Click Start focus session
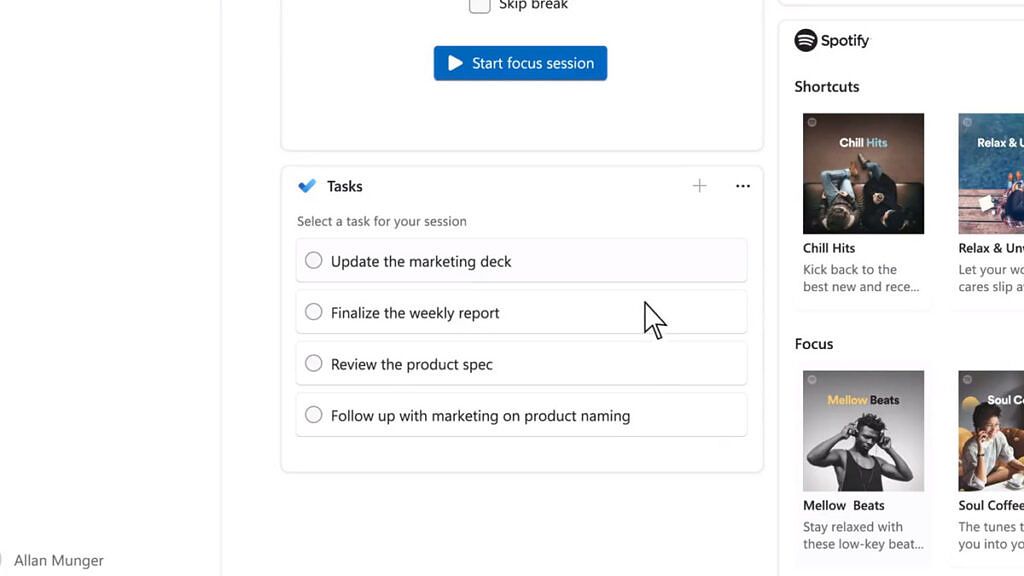1024x576 pixels. coord(520,62)
